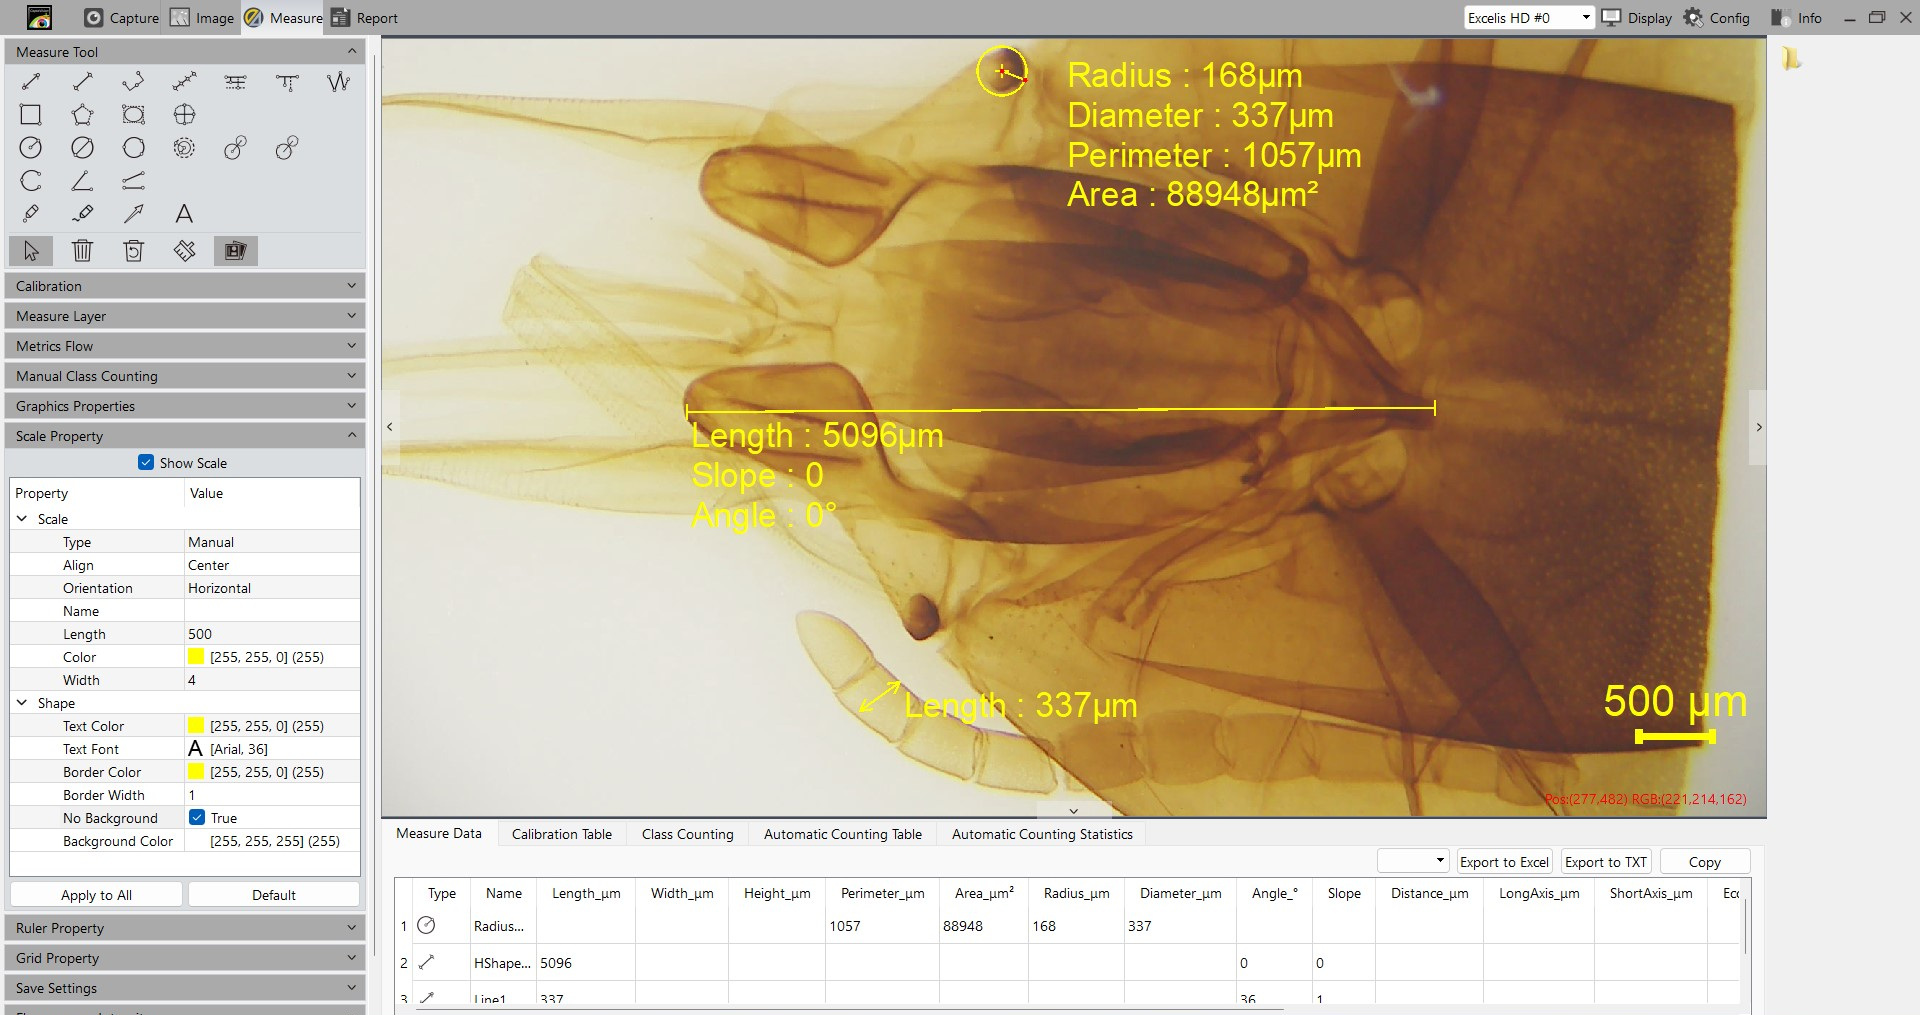Select the arc measure tool
The image size is (1920, 1015).
(x=31, y=181)
